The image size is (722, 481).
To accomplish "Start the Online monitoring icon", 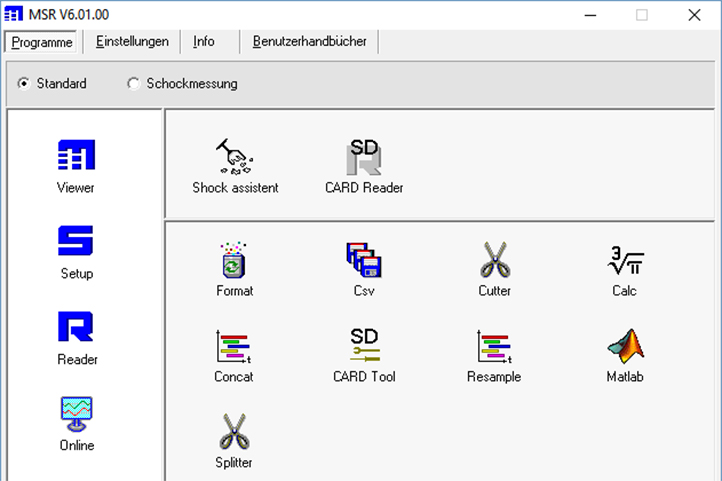I will pos(76,414).
